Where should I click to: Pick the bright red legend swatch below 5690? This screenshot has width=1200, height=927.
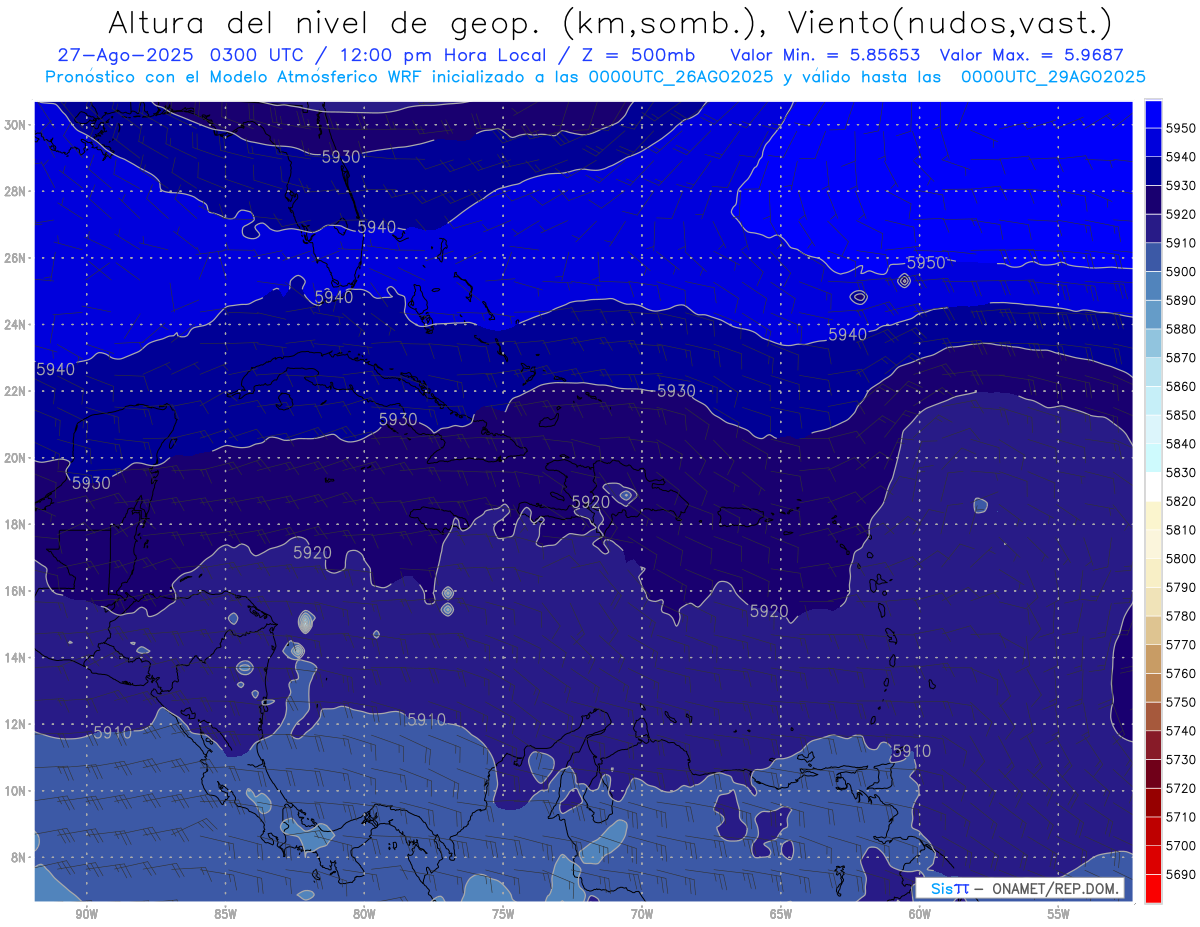1152,888
